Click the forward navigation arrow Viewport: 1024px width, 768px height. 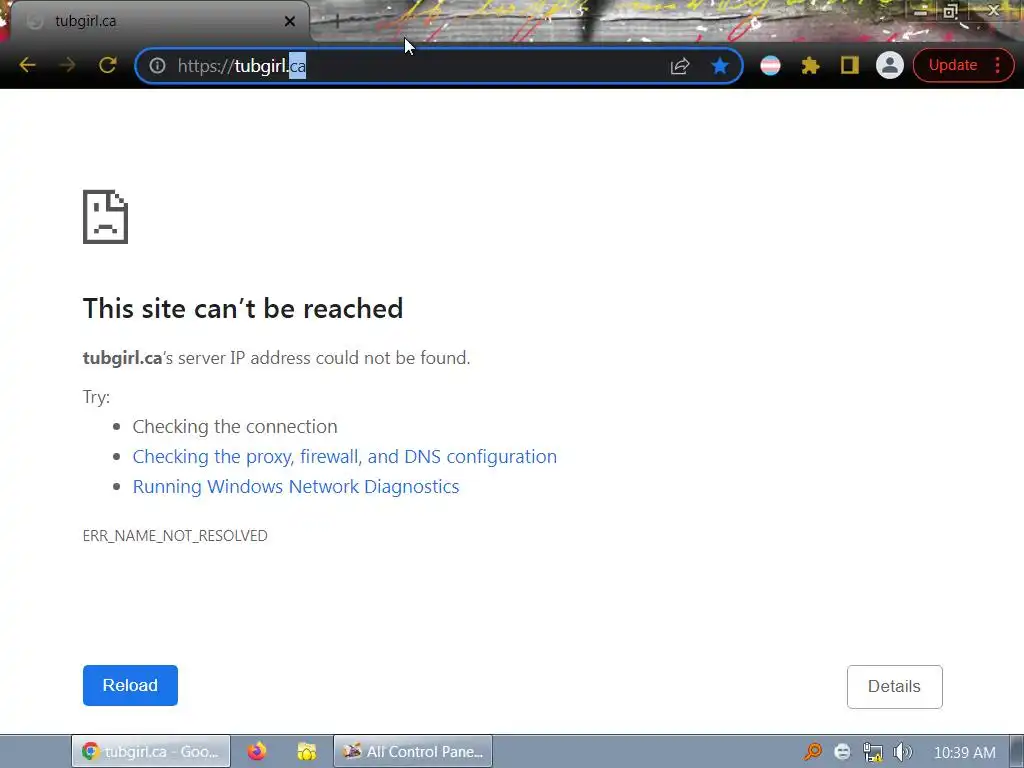[x=67, y=65]
